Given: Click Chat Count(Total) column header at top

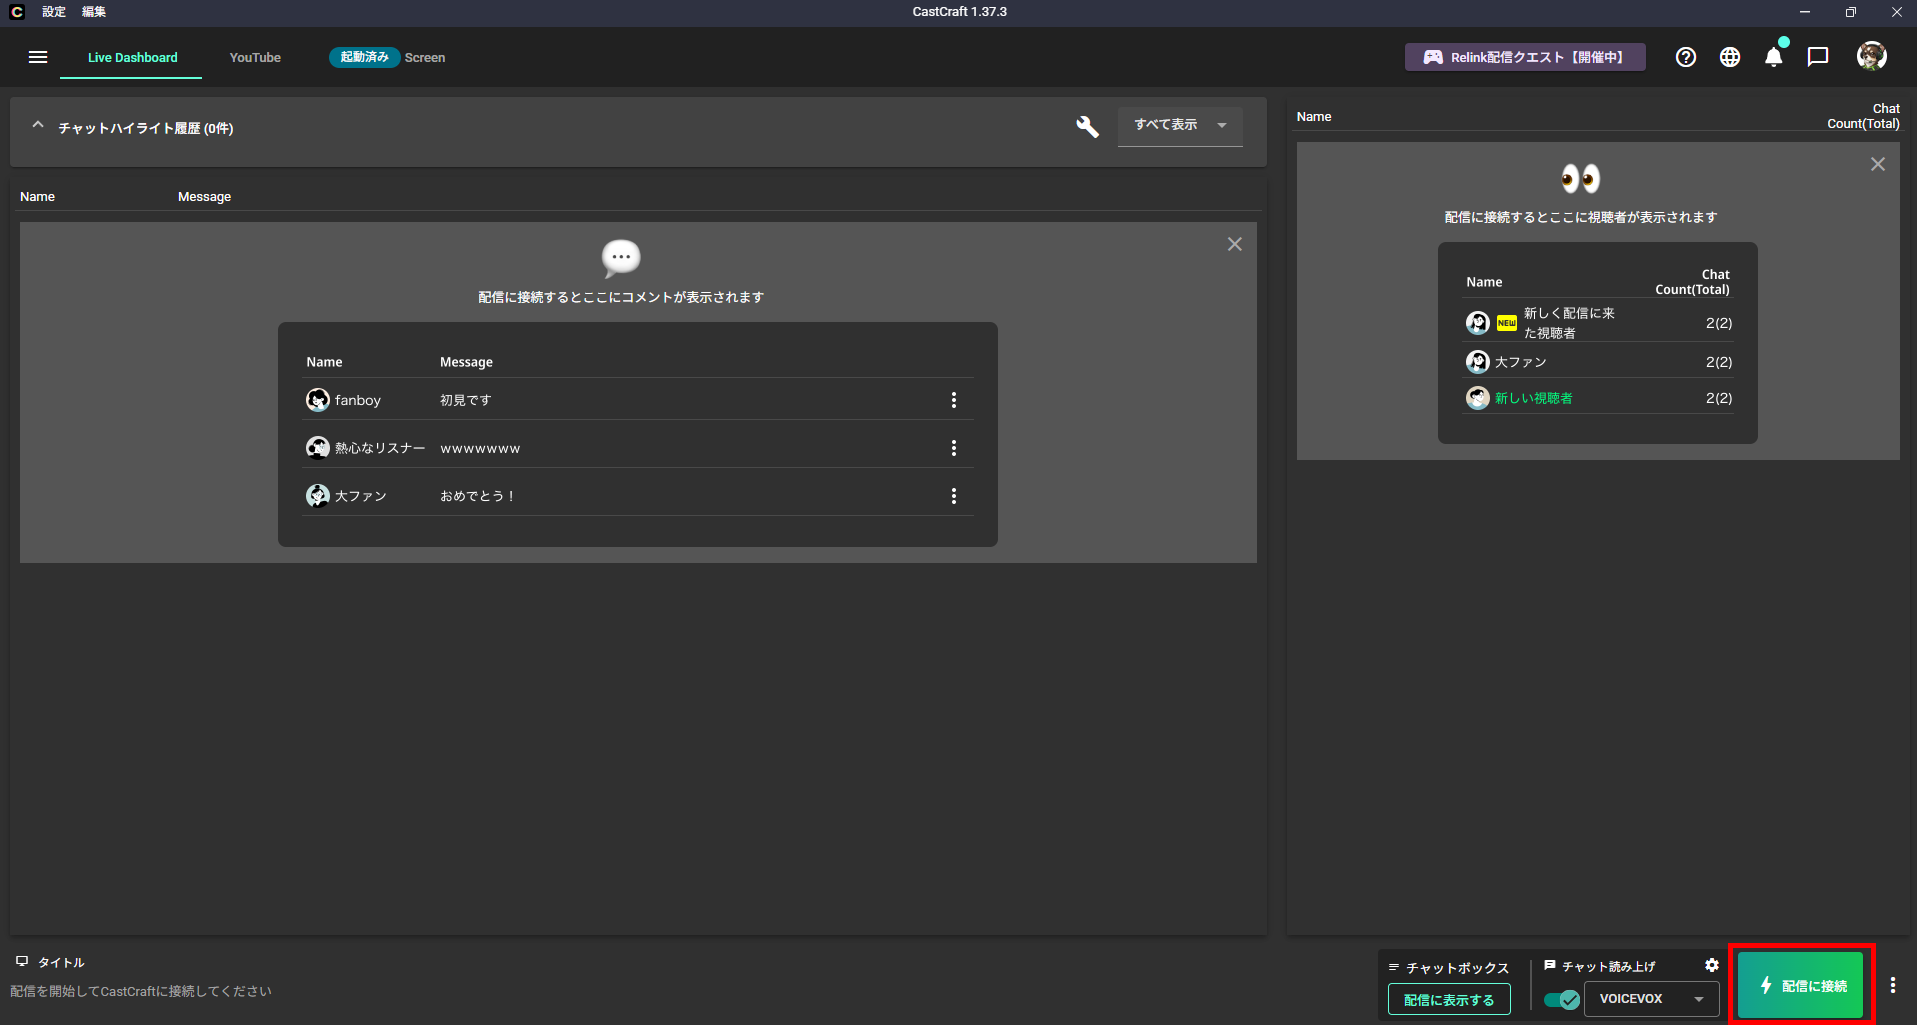Looking at the screenshot, I should coord(1863,116).
